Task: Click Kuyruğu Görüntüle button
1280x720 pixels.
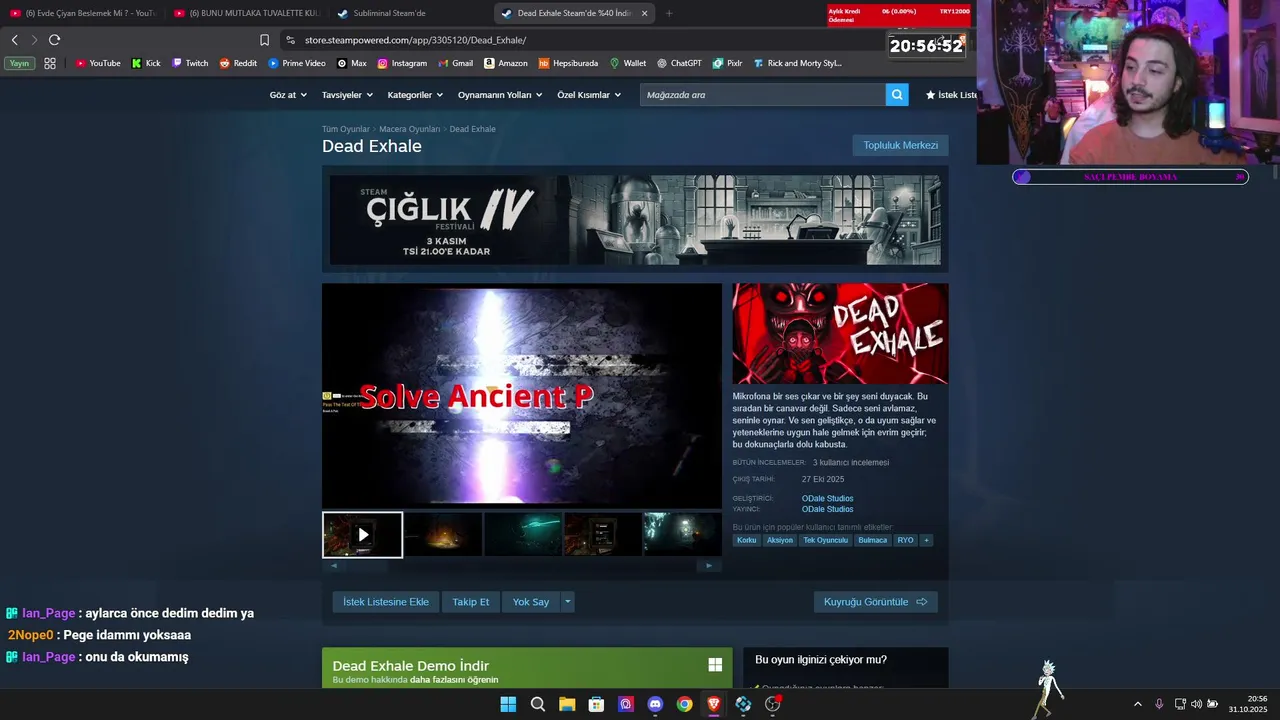Action: (x=875, y=602)
